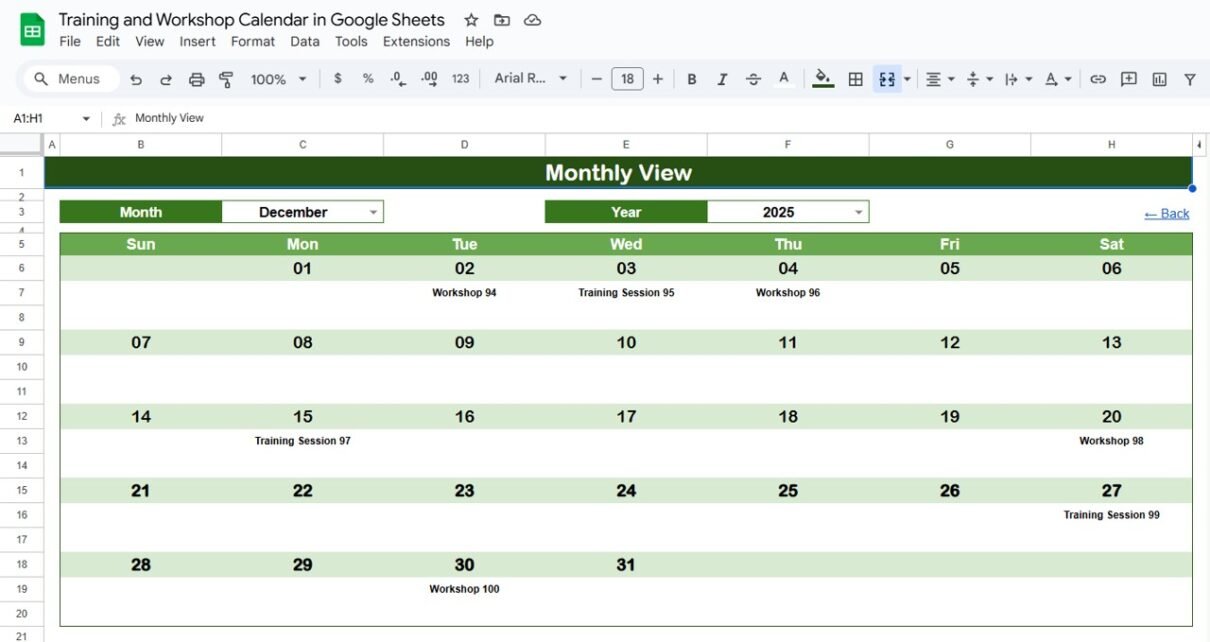Click the merge cells icon

pyautogui.click(x=886, y=79)
